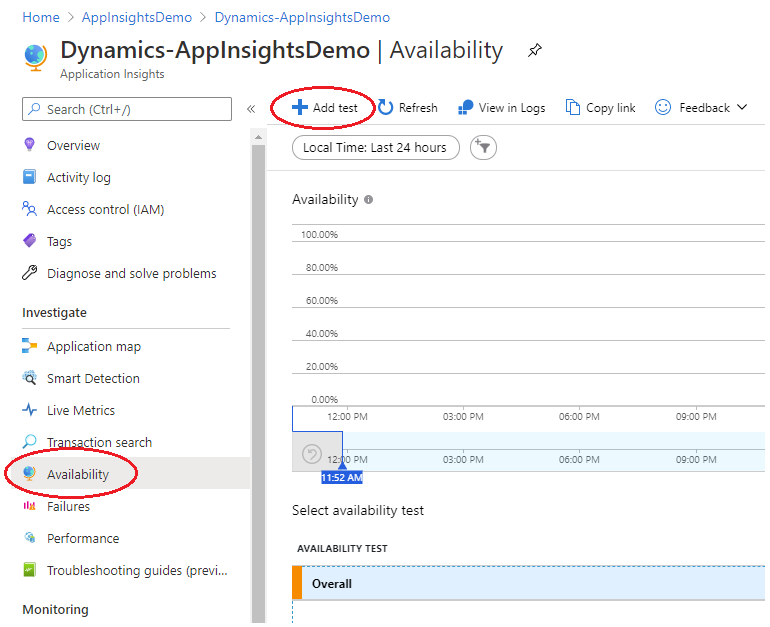Open Live Metrics in sidebar
Viewport: 770px width, 627px height.
(80, 410)
